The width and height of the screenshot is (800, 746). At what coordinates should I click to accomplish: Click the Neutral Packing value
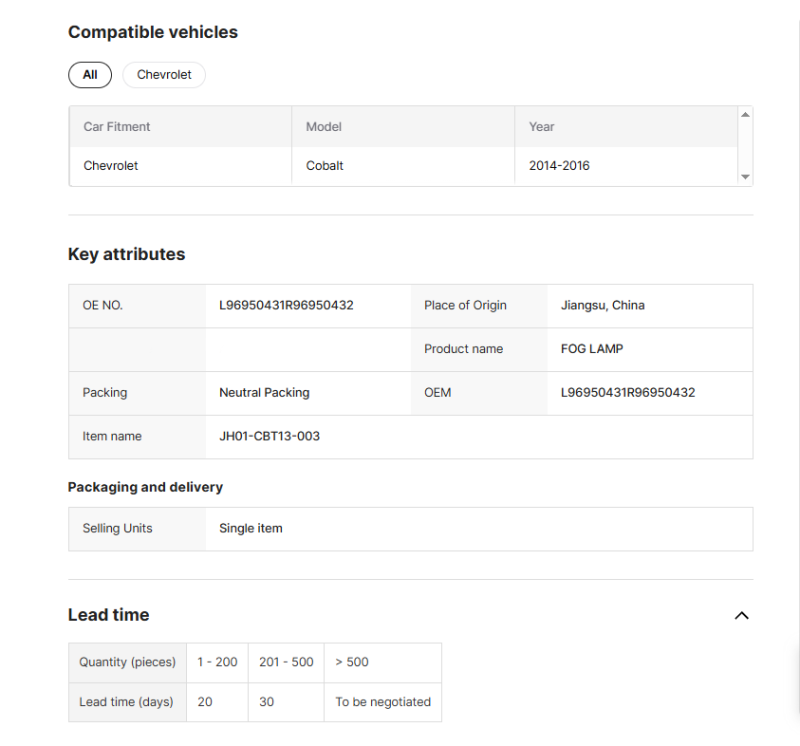pos(264,393)
